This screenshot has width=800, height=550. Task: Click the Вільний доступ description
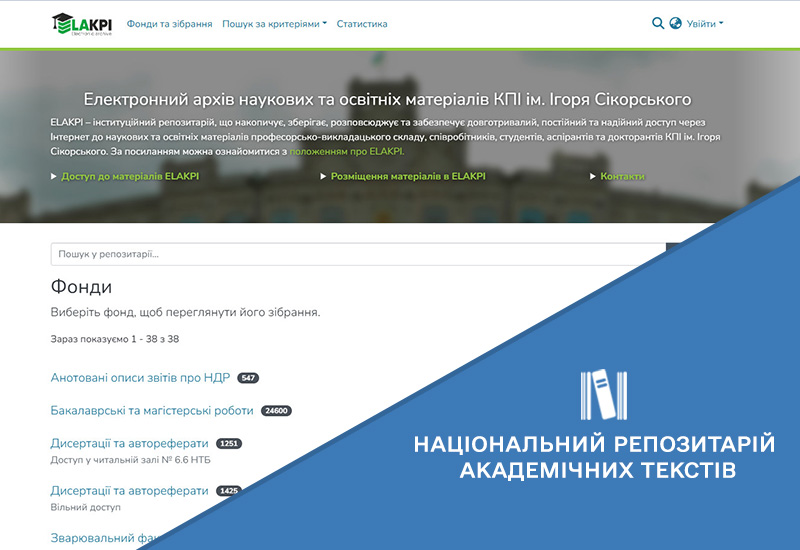[x=86, y=508]
